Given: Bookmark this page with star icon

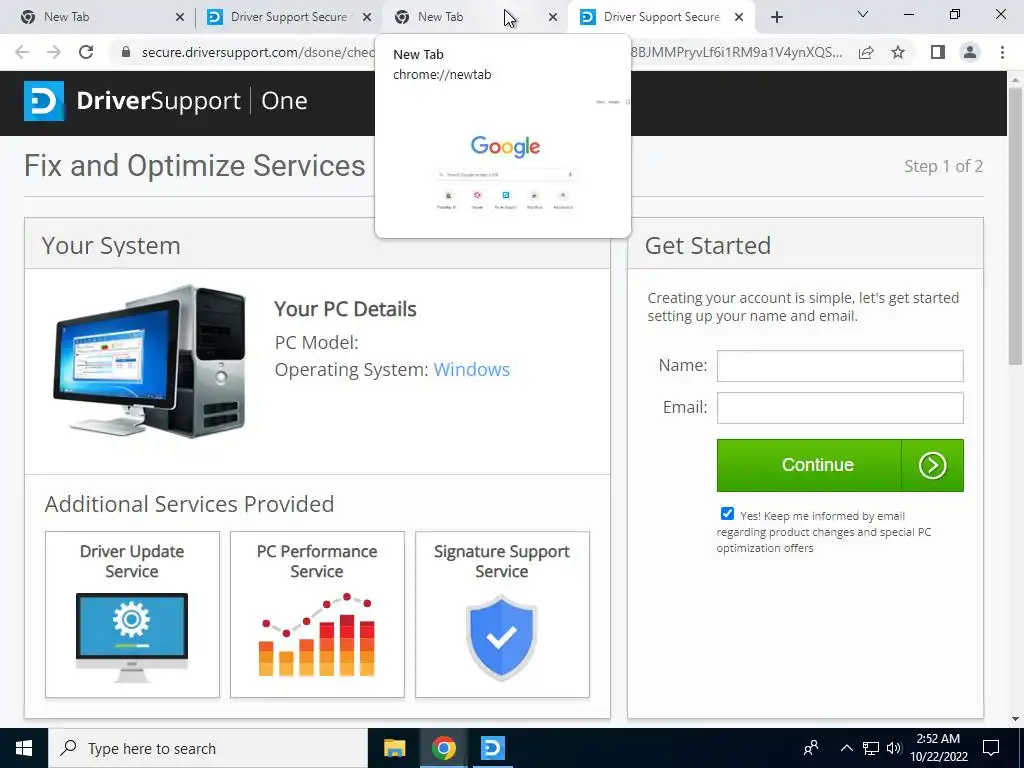Looking at the screenshot, I should (898, 52).
